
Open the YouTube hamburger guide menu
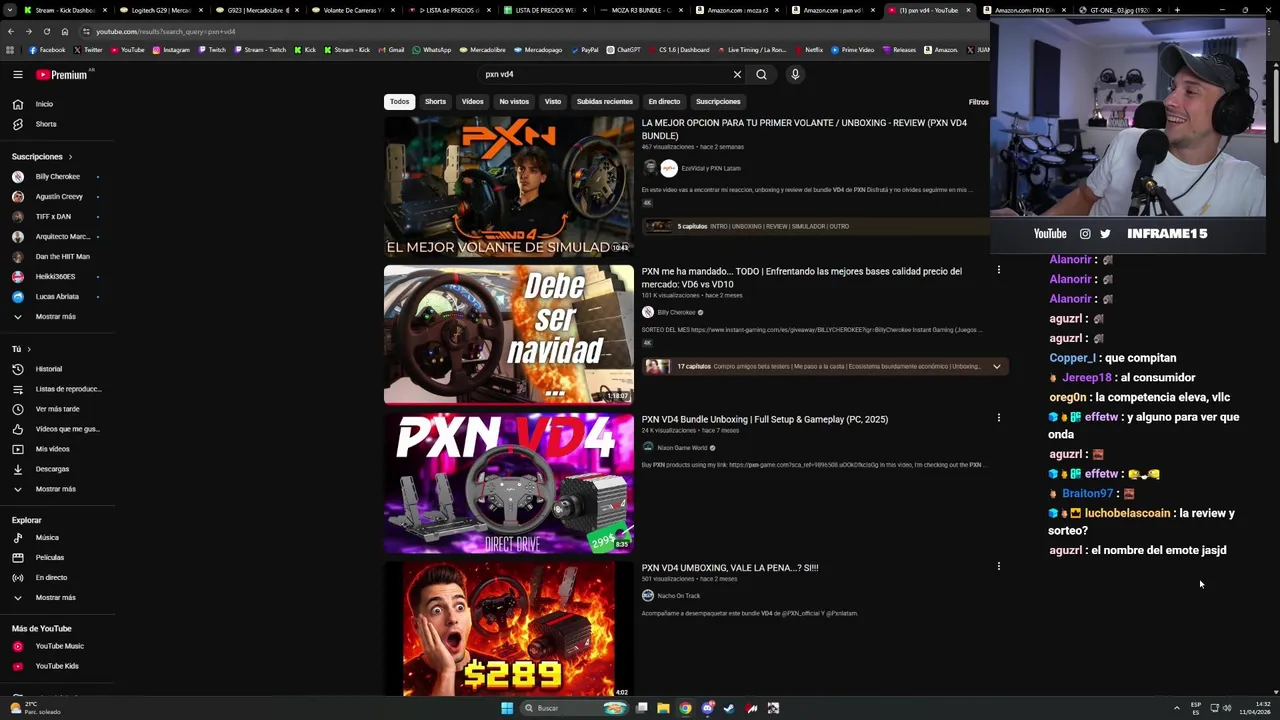18,74
